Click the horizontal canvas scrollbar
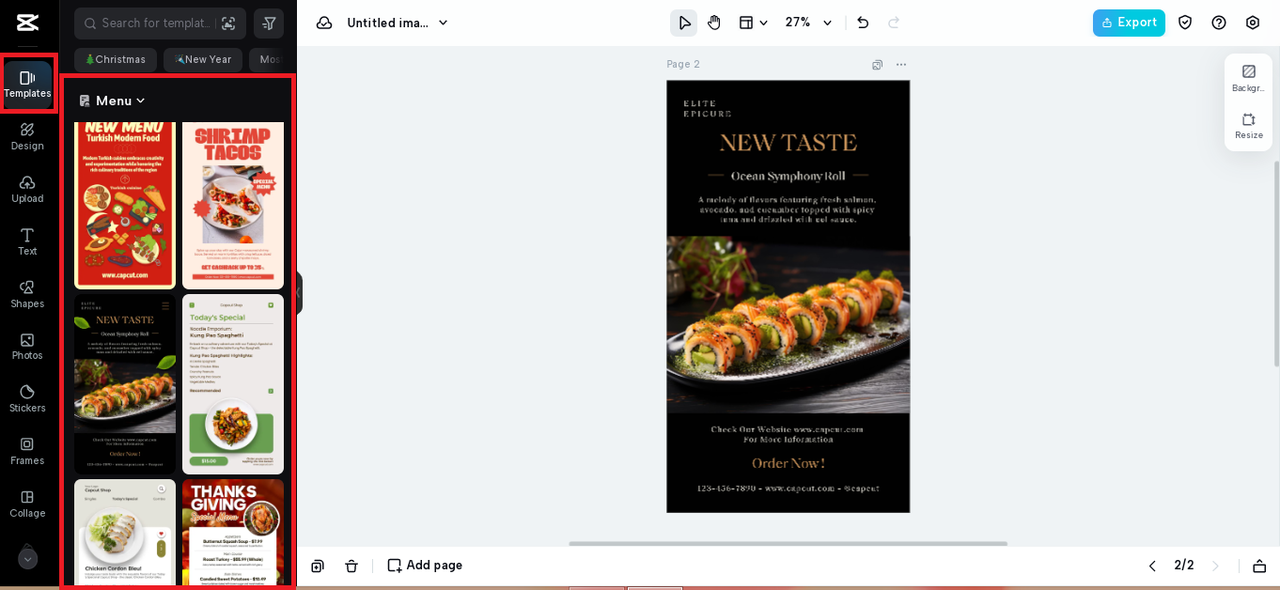This screenshot has height=590, width=1280. coord(788,544)
